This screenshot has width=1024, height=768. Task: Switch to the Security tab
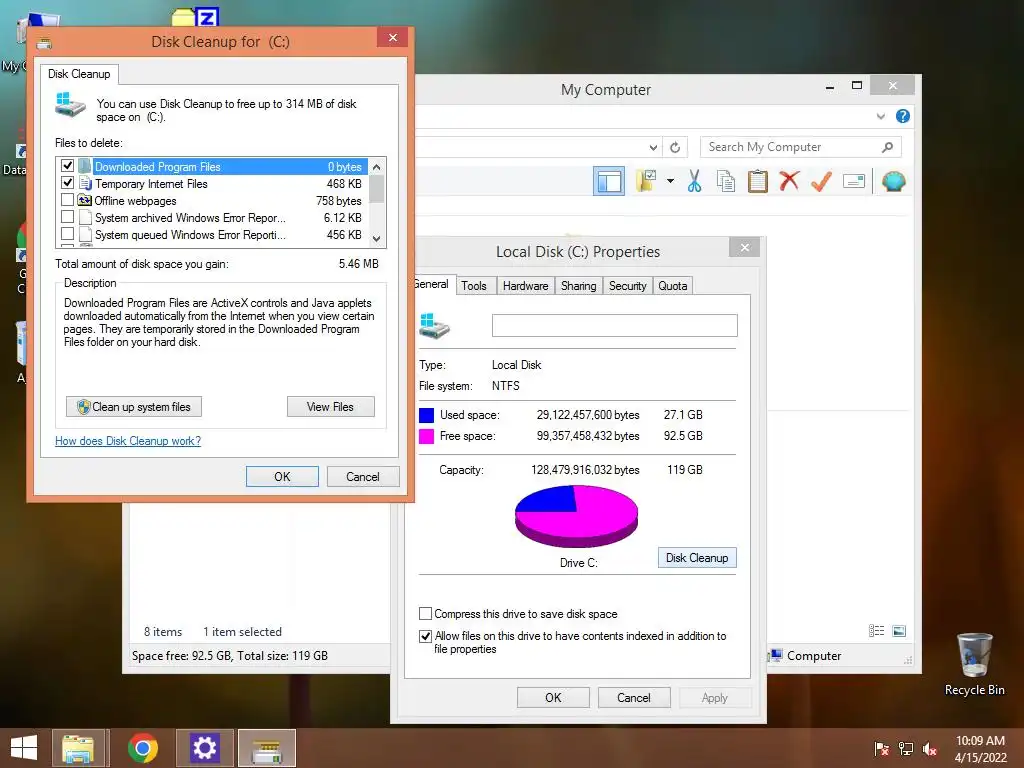[628, 286]
